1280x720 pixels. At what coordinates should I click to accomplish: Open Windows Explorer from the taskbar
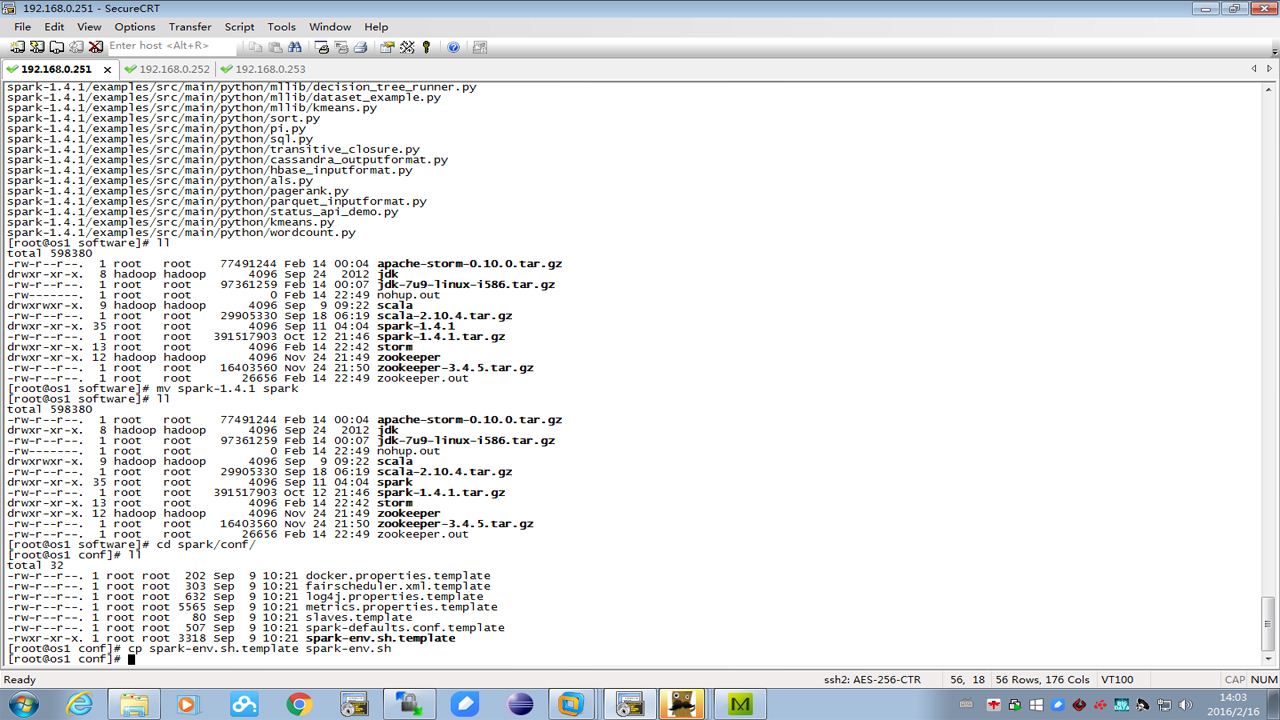point(134,704)
